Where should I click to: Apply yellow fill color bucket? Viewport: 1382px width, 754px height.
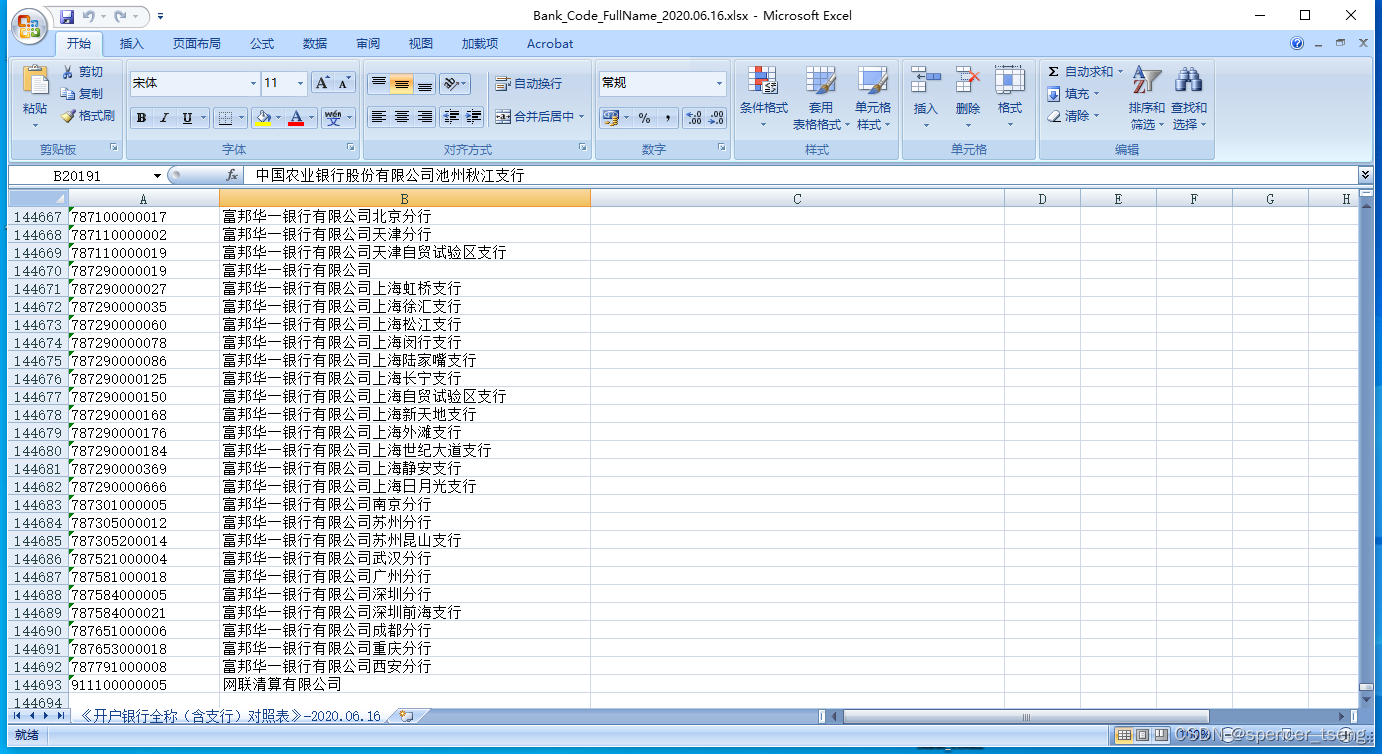point(263,118)
